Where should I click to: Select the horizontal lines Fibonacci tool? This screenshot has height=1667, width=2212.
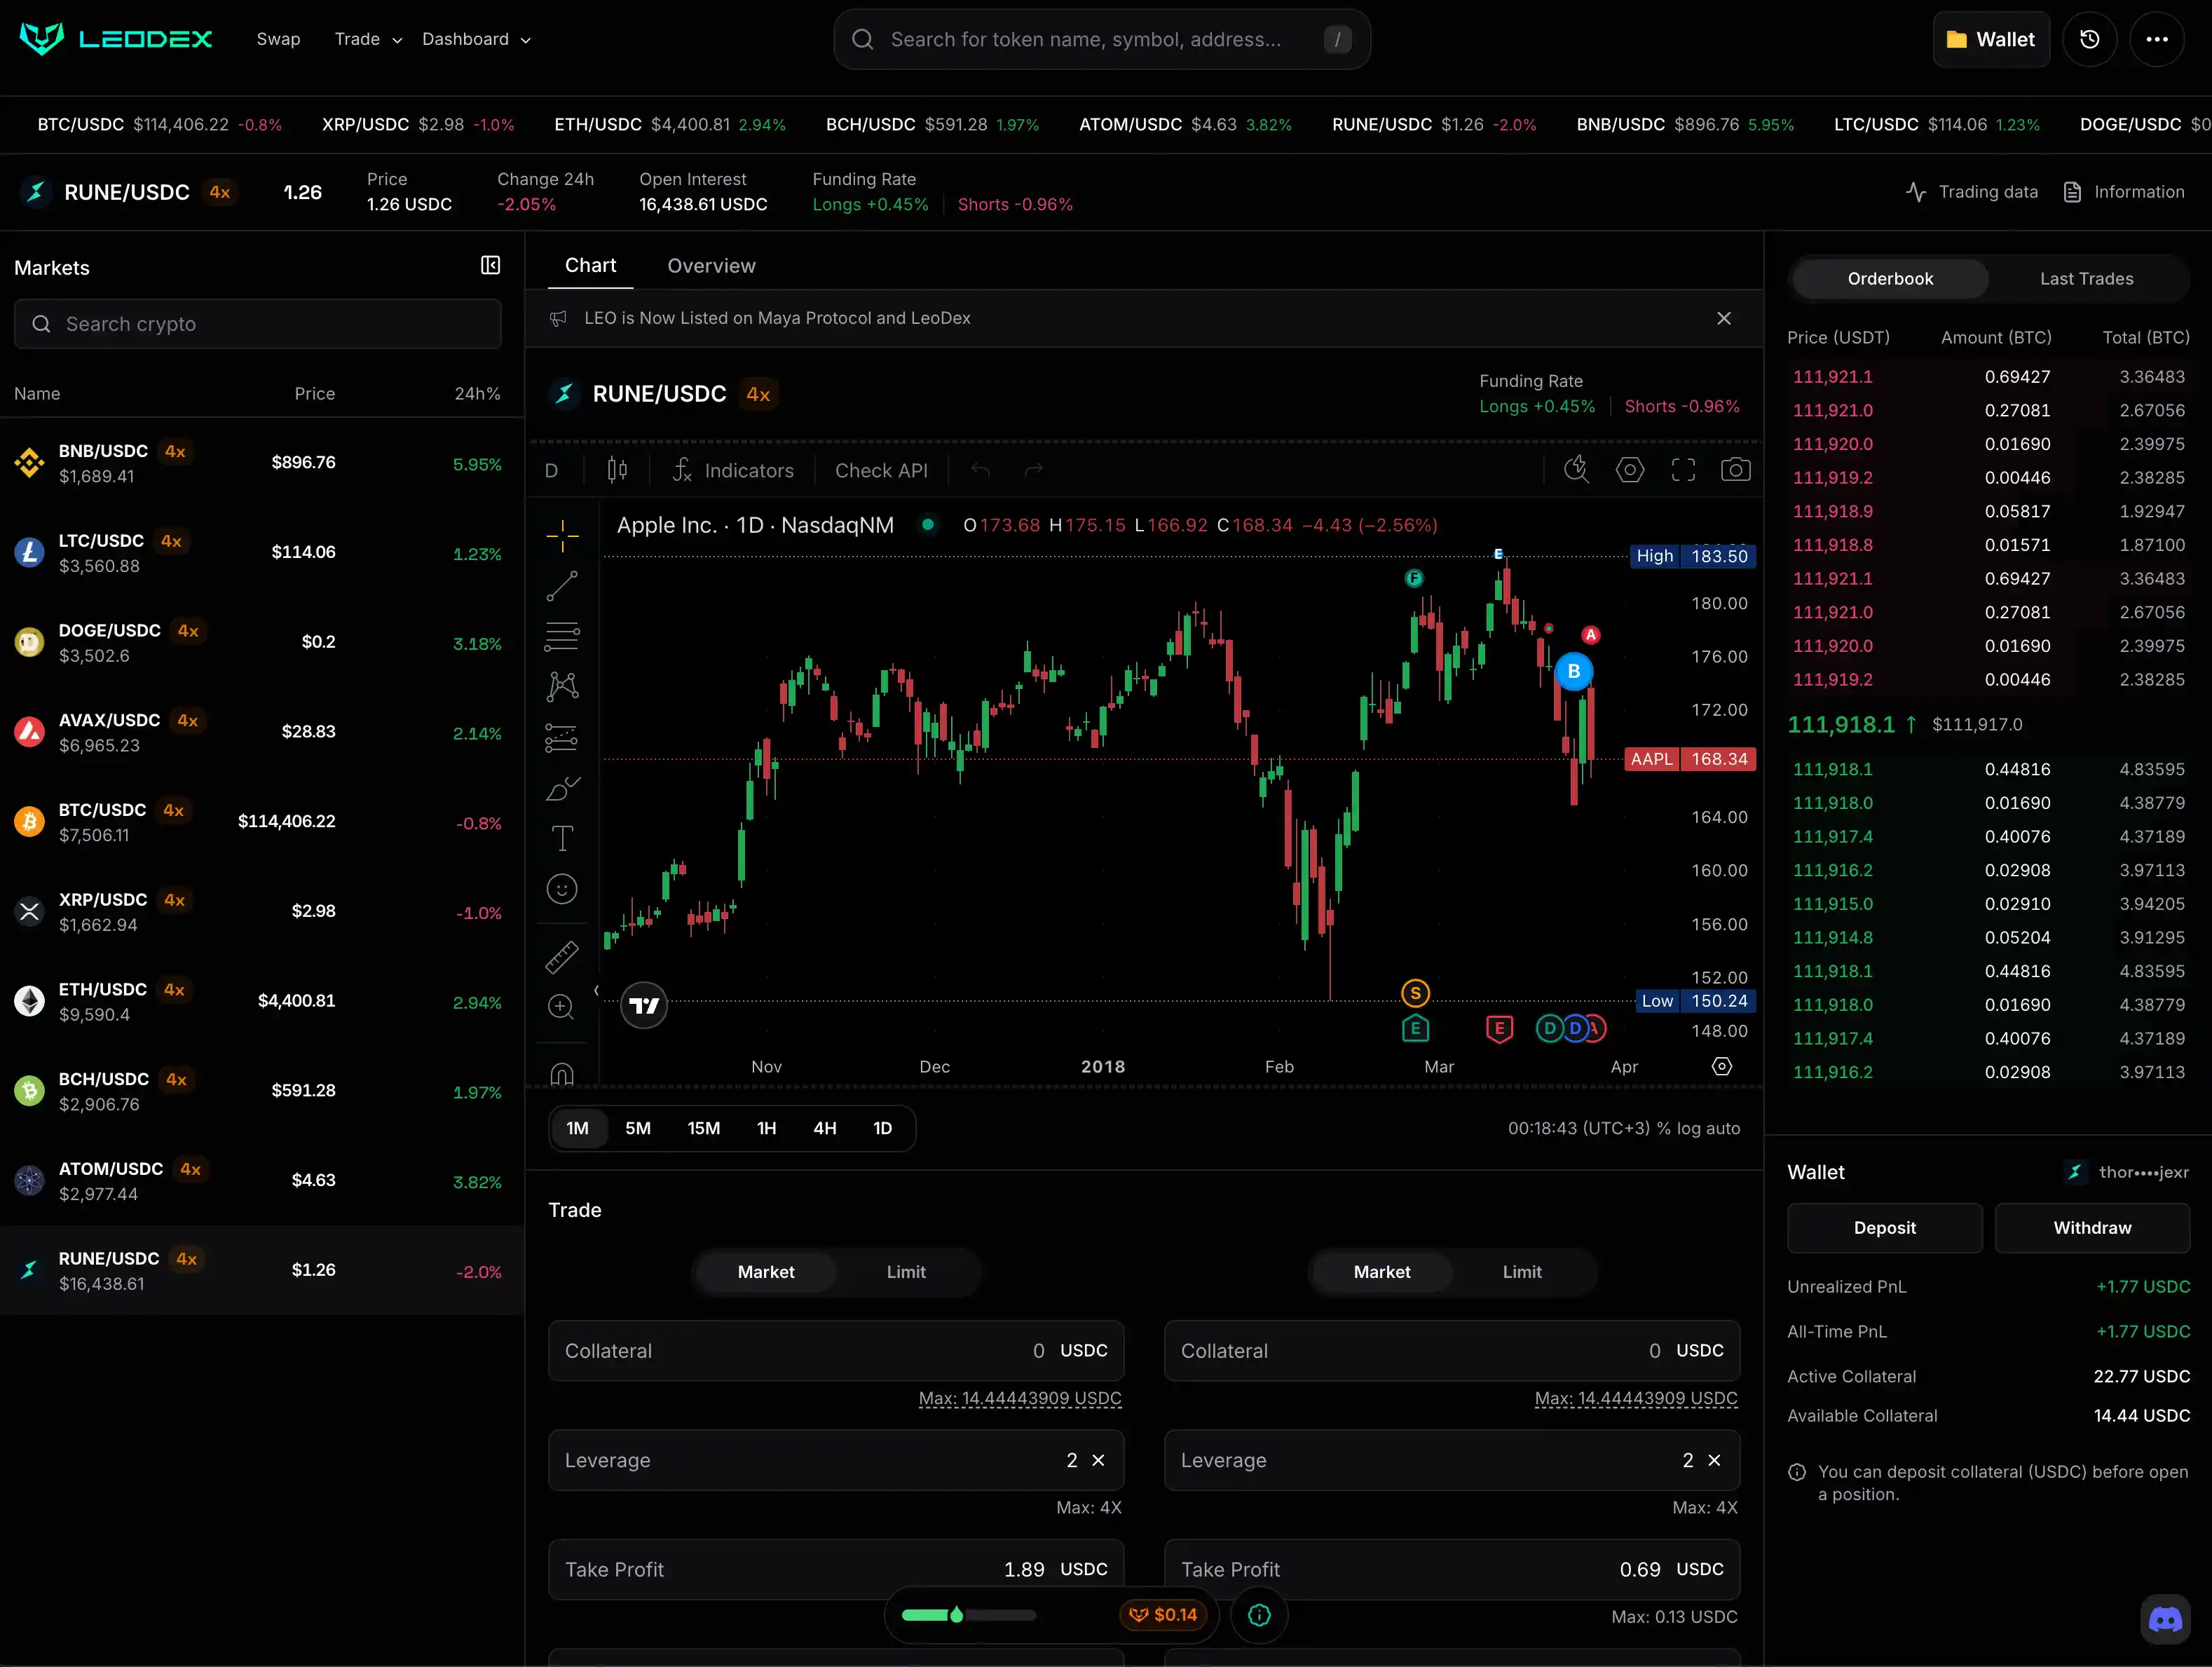click(562, 636)
